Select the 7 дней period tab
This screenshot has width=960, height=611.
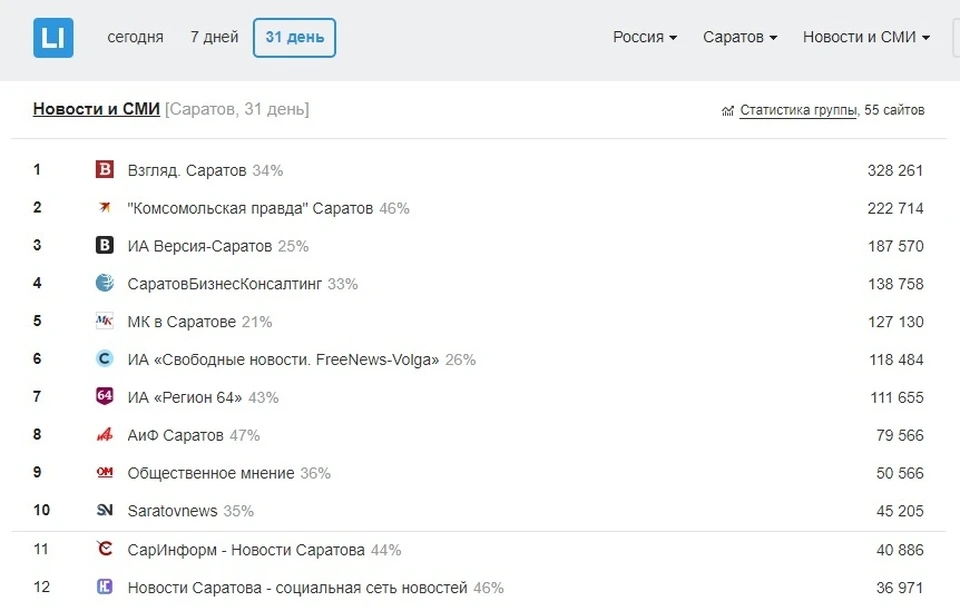tap(214, 37)
